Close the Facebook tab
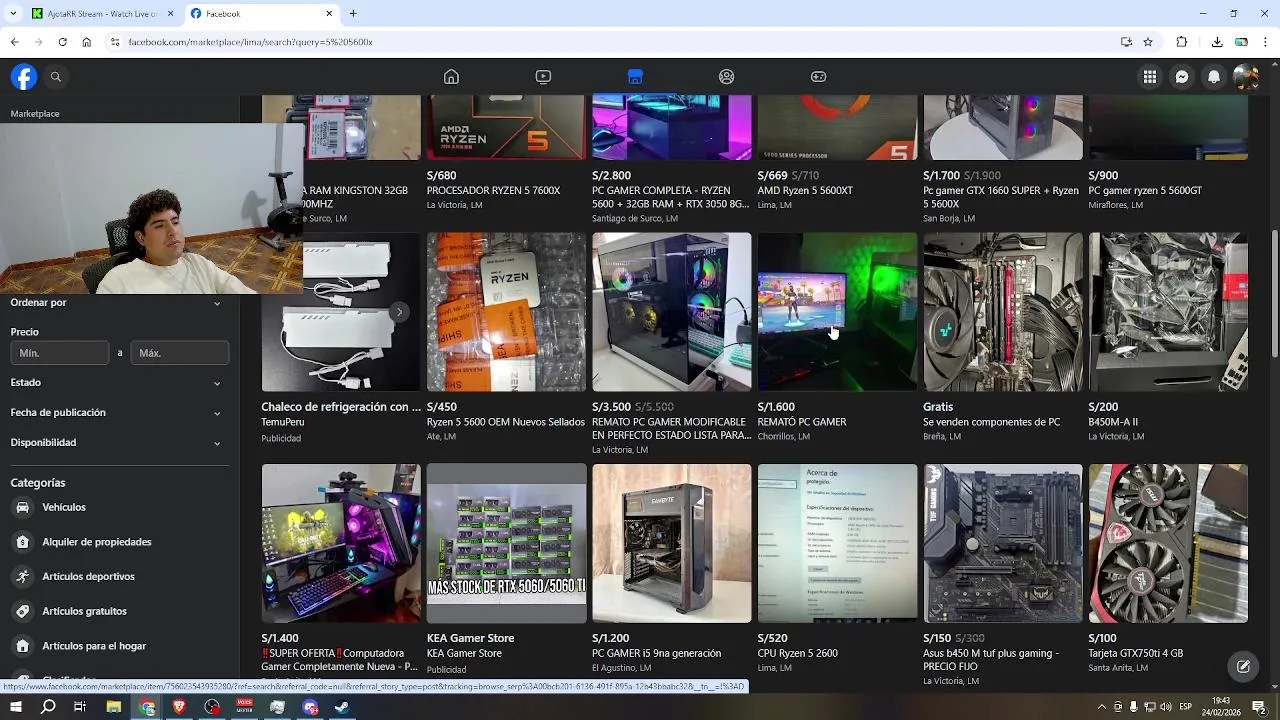Viewport: 1280px width, 720px height. (329, 14)
